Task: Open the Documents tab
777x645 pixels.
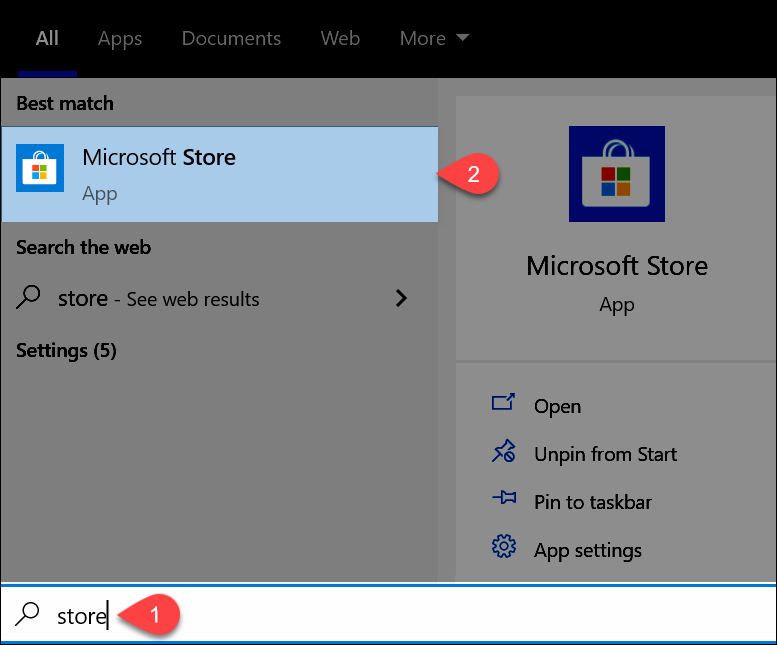Action: tap(231, 38)
